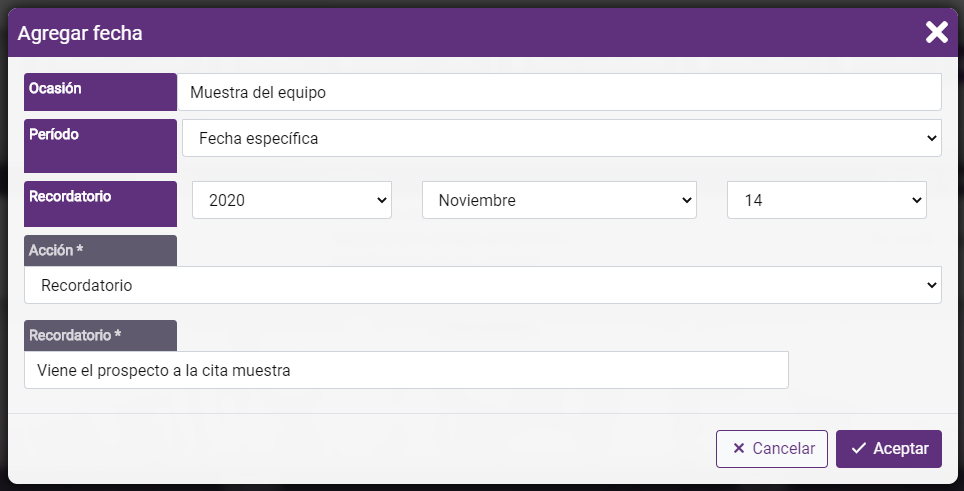
Task: Click the Agregar fecha dialog title
Action: click(x=80, y=33)
